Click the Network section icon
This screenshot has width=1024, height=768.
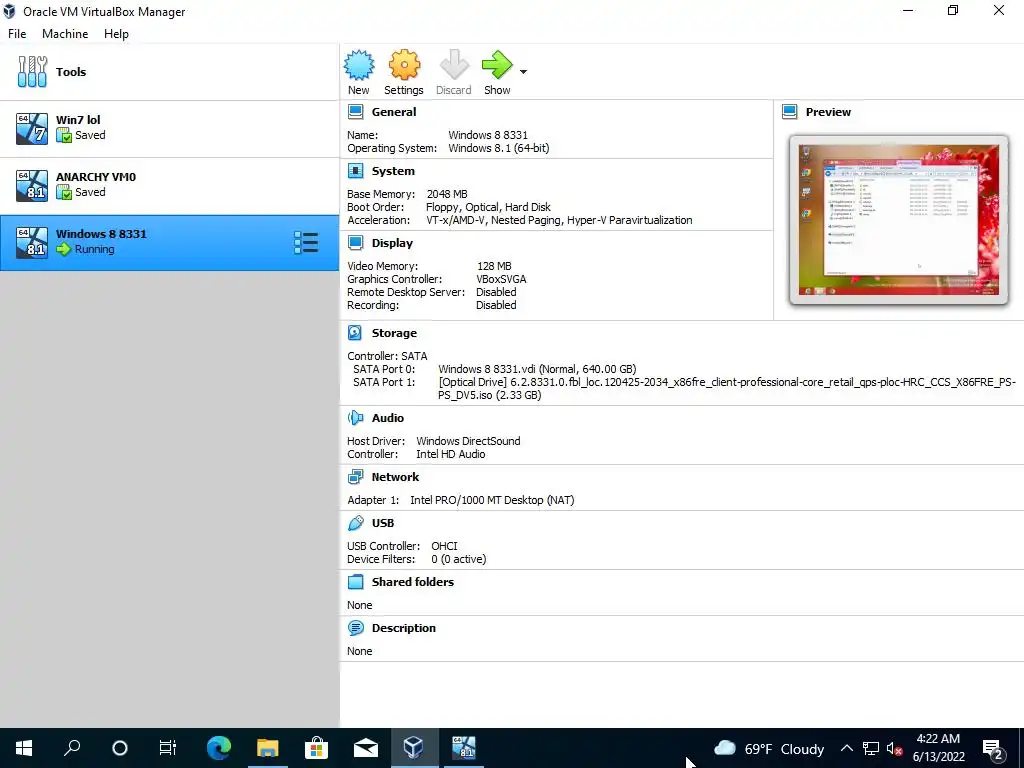(355, 477)
